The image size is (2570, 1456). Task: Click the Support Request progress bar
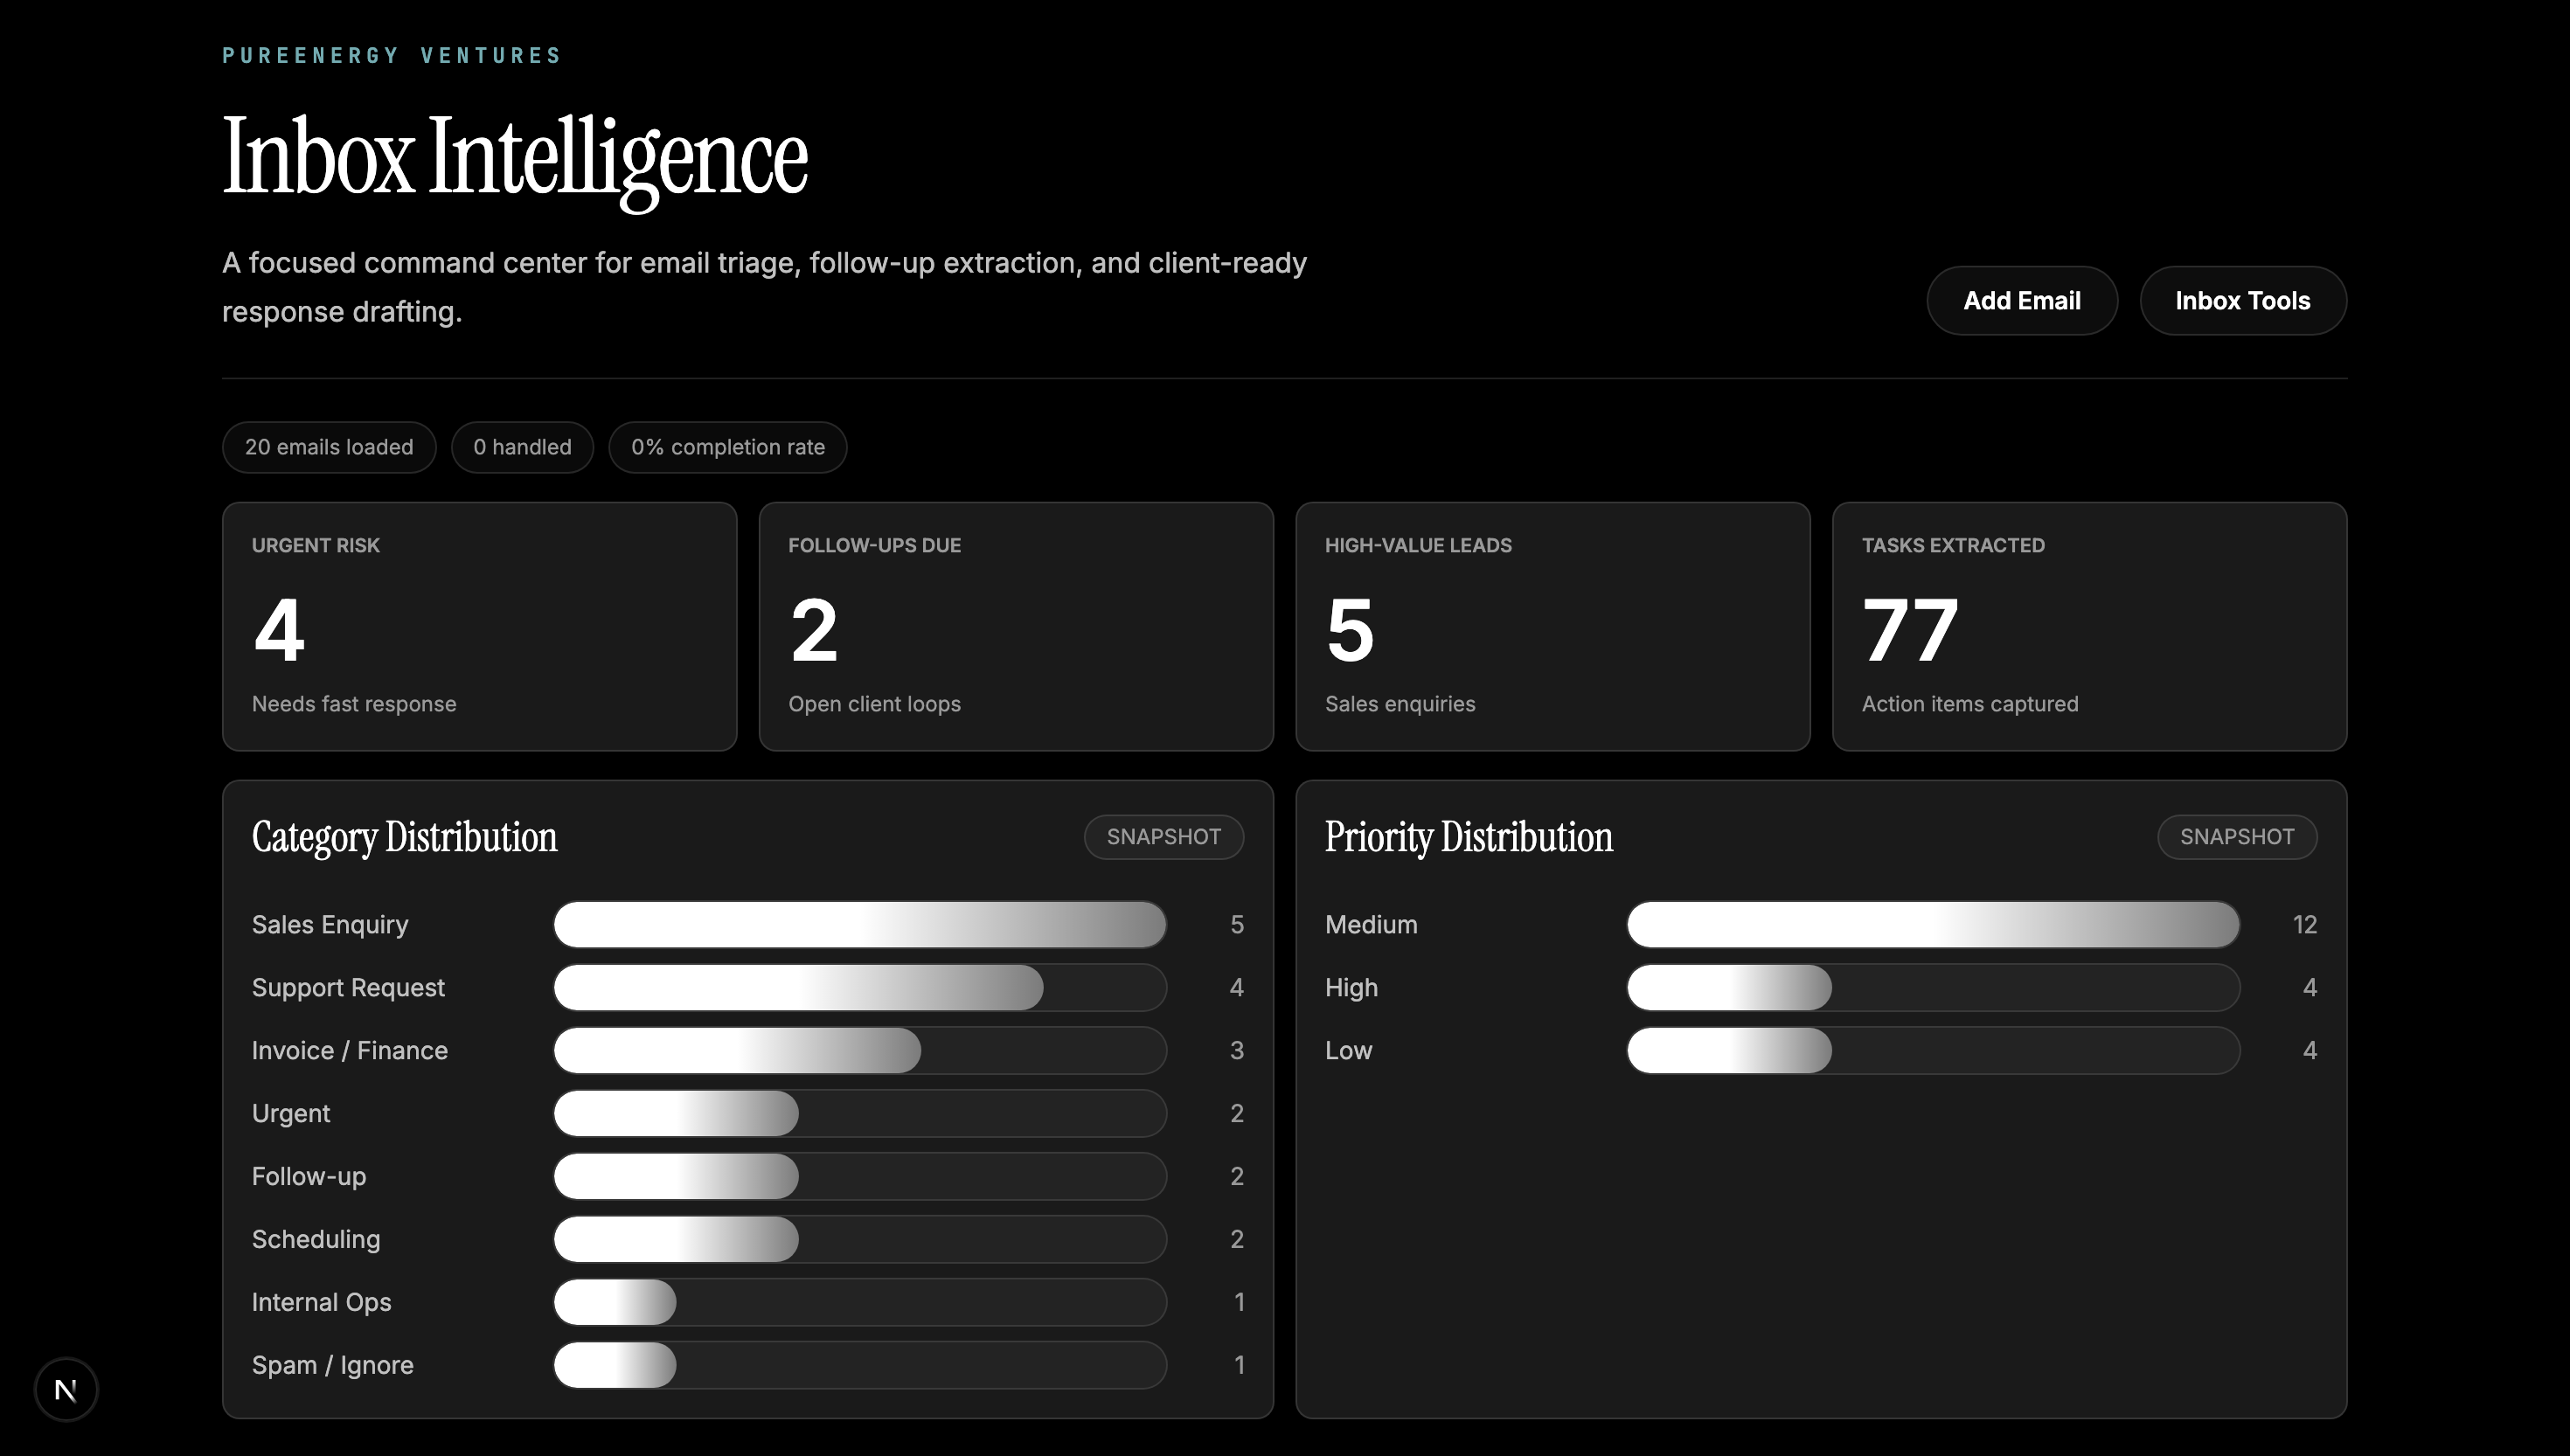click(x=860, y=988)
